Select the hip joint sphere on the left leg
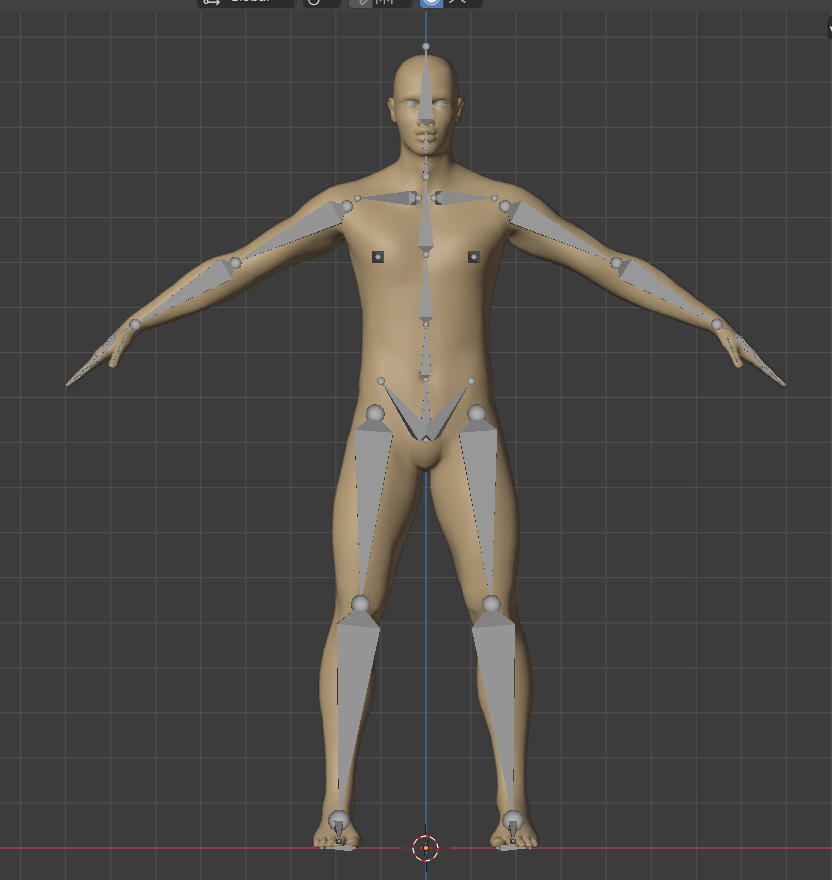832x880 pixels. pyautogui.click(x=375, y=414)
